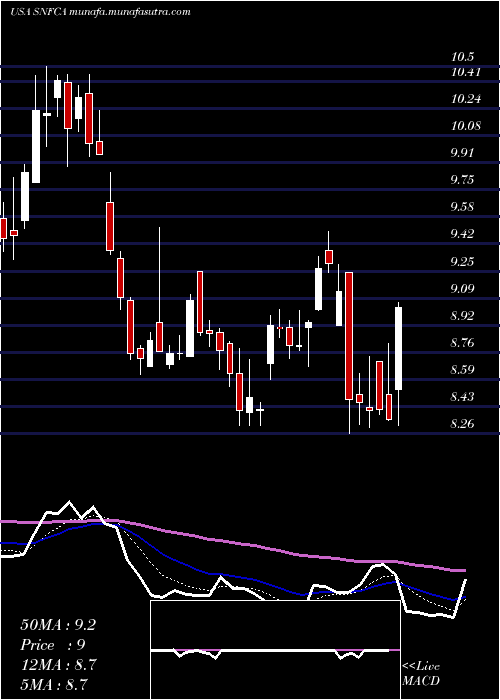The height and width of the screenshot is (700, 500).
Task: Click the longest red candlestick near 9.25
Action: [349, 336]
